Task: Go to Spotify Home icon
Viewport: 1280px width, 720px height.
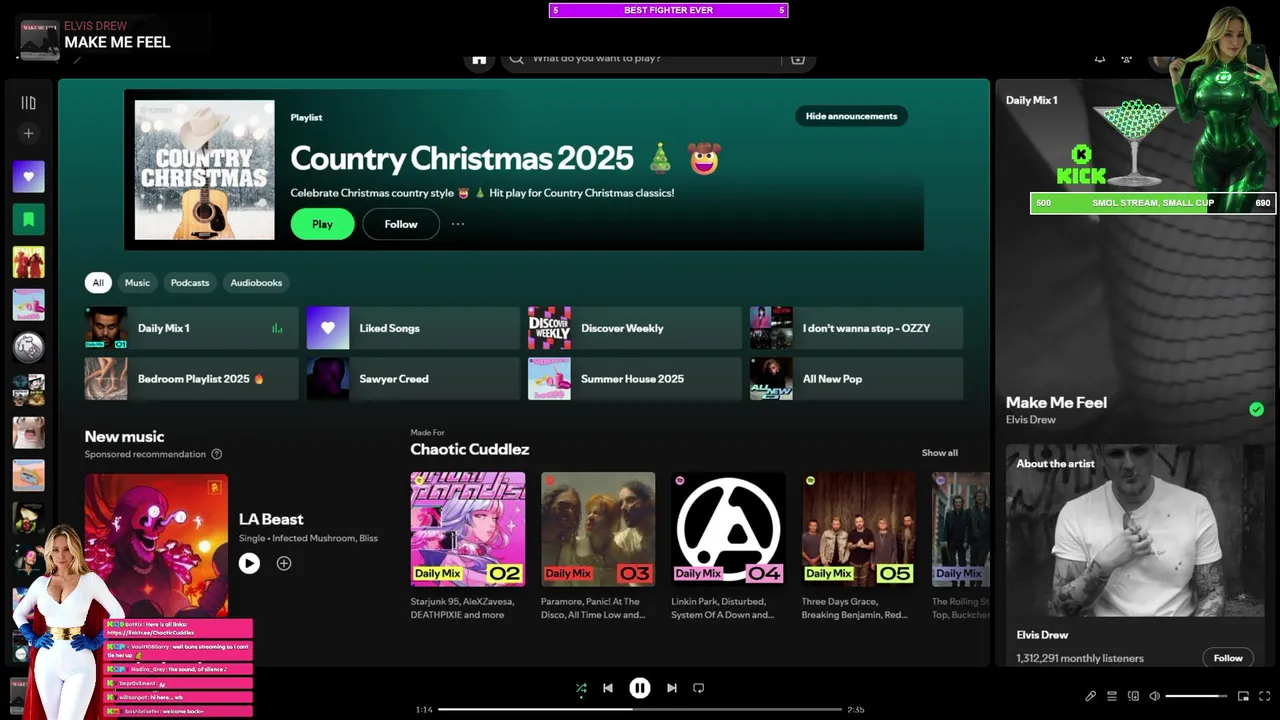Action: click(x=479, y=59)
